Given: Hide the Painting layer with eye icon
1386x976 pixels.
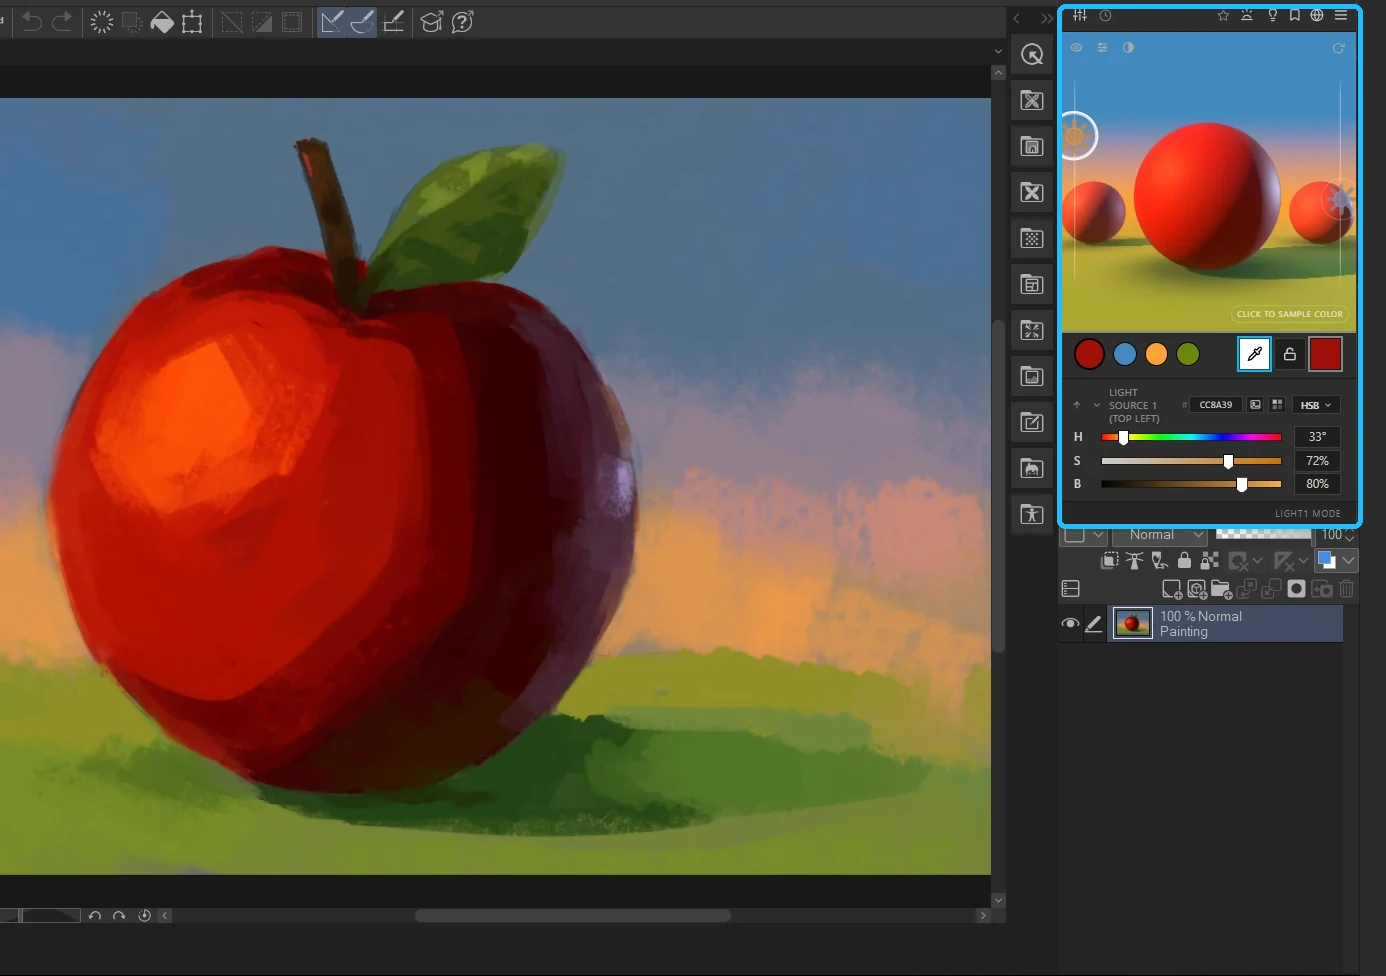Looking at the screenshot, I should pyautogui.click(x=1070, y=624).
